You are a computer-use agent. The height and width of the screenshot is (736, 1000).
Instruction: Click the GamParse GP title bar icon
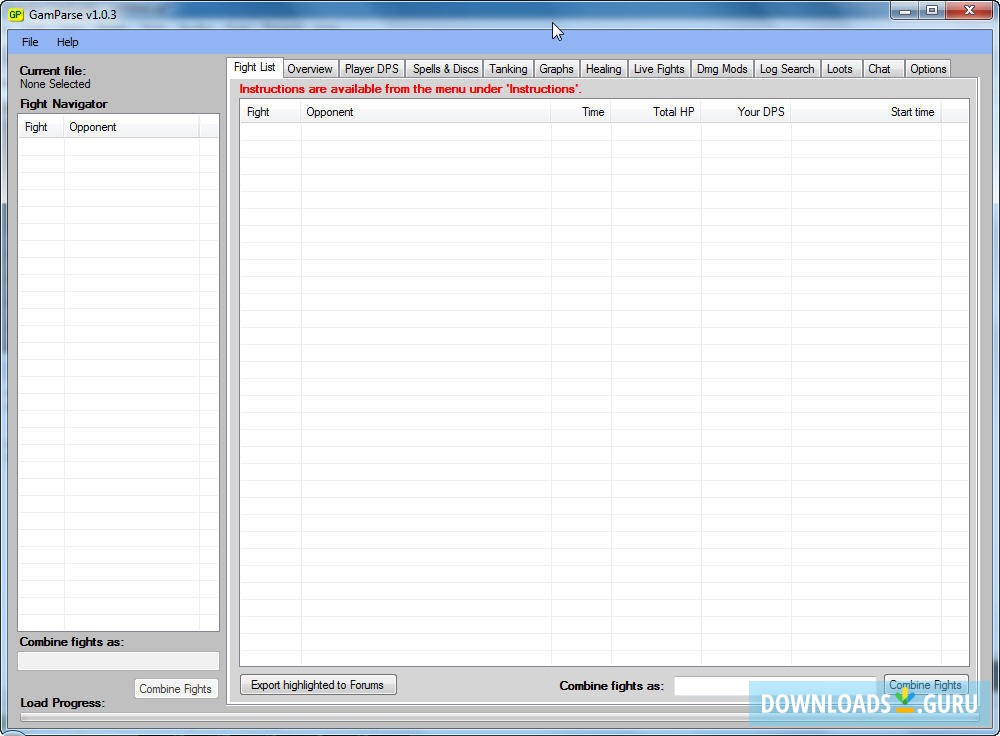pyautogui.click(x=15, y=15)
